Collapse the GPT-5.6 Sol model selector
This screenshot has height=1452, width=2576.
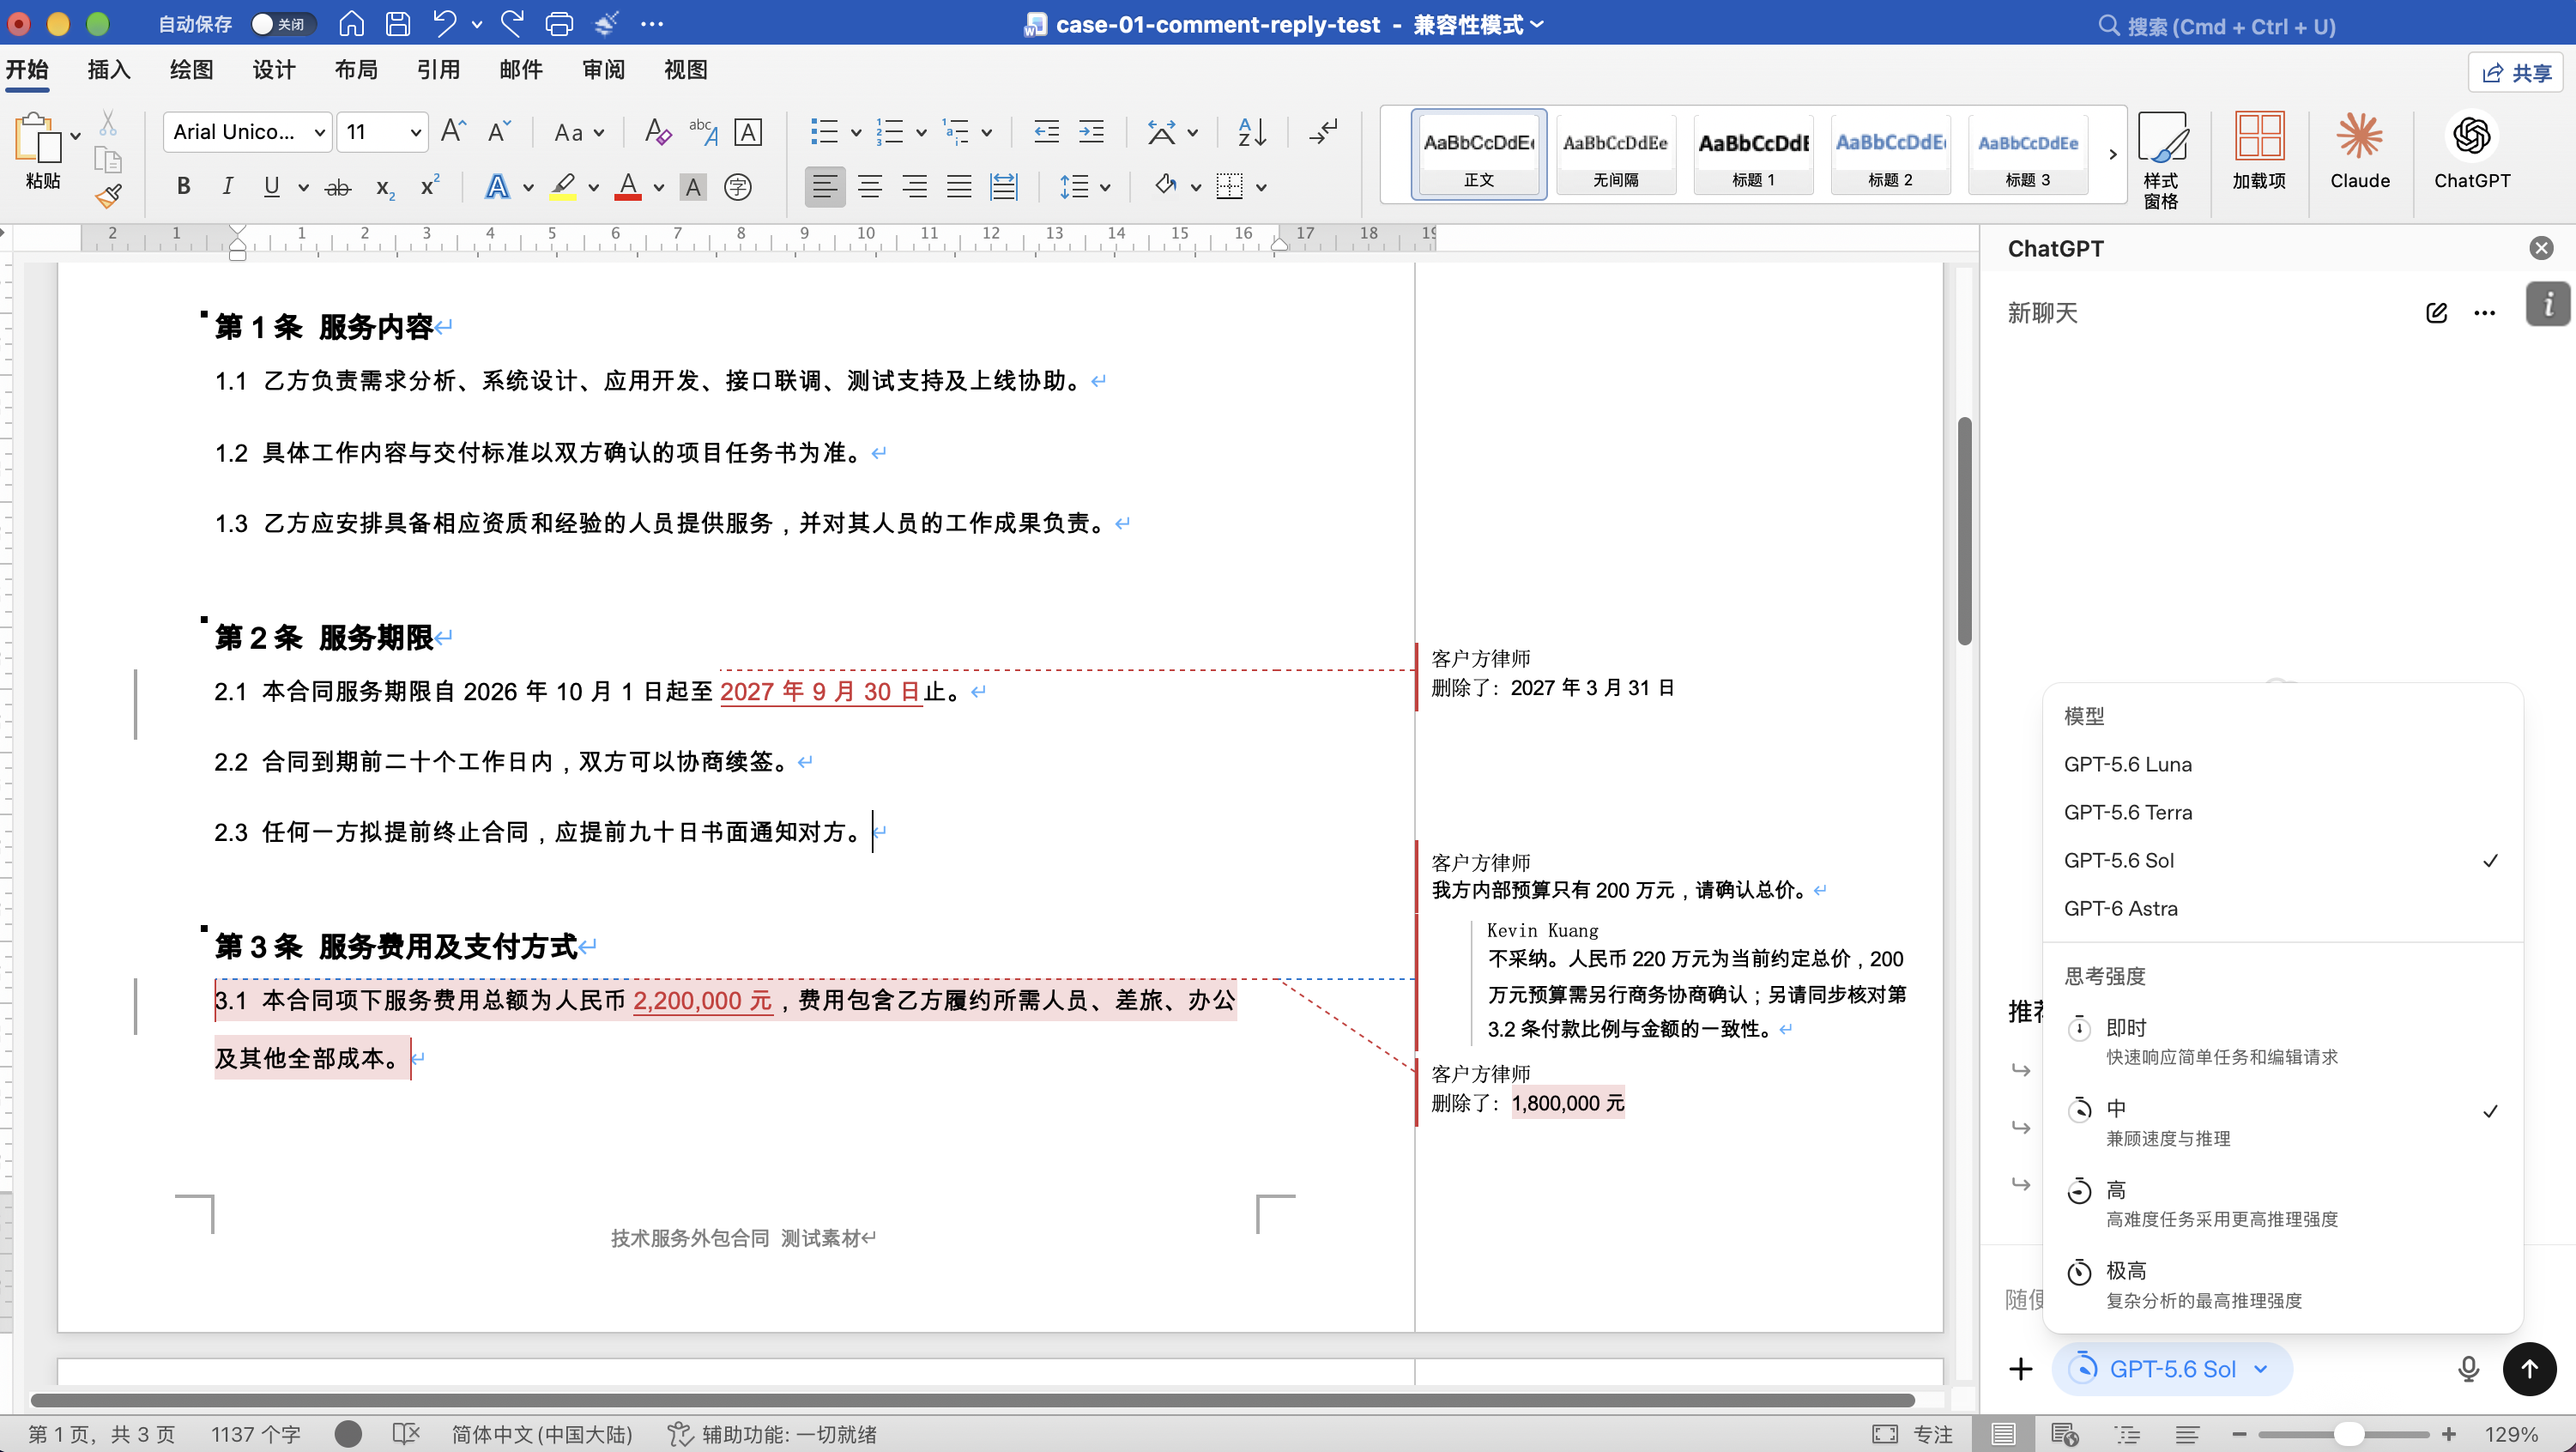click(x=2171, y=1368)
